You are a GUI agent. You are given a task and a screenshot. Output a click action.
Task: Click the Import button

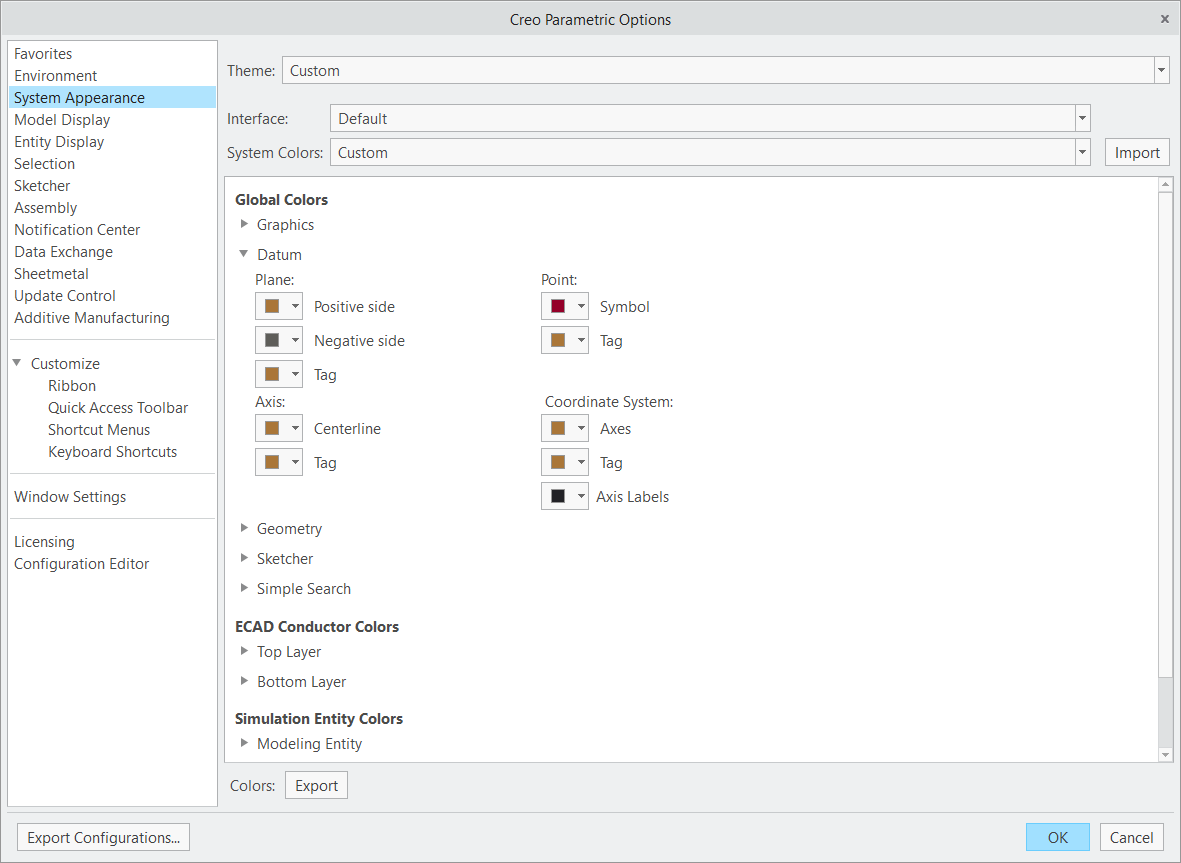(1137, 152)
